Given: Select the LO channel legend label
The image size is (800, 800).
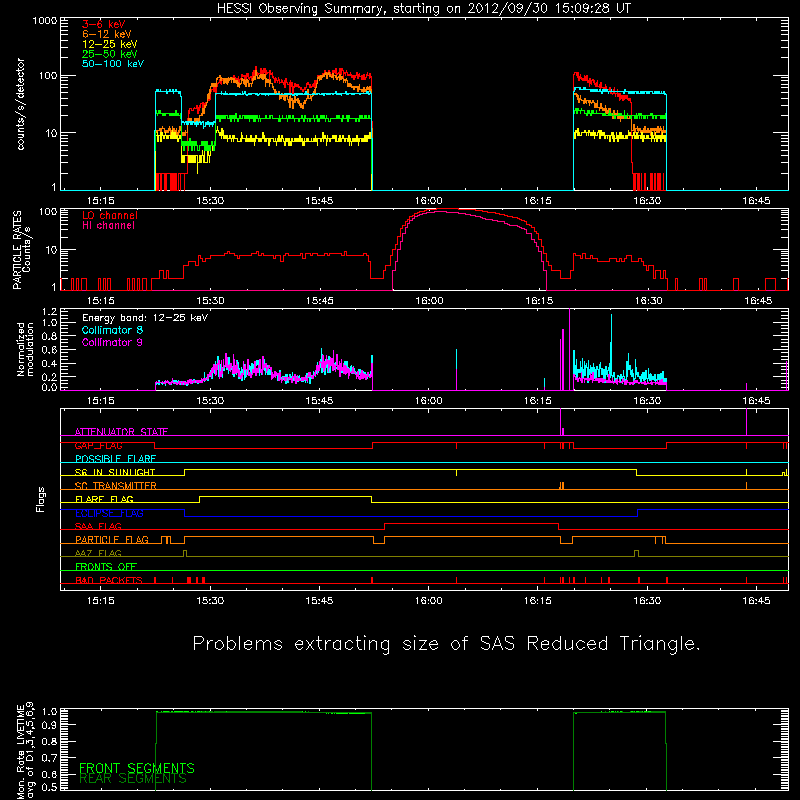Looking at the screenshot, I should tap(110, 215).
